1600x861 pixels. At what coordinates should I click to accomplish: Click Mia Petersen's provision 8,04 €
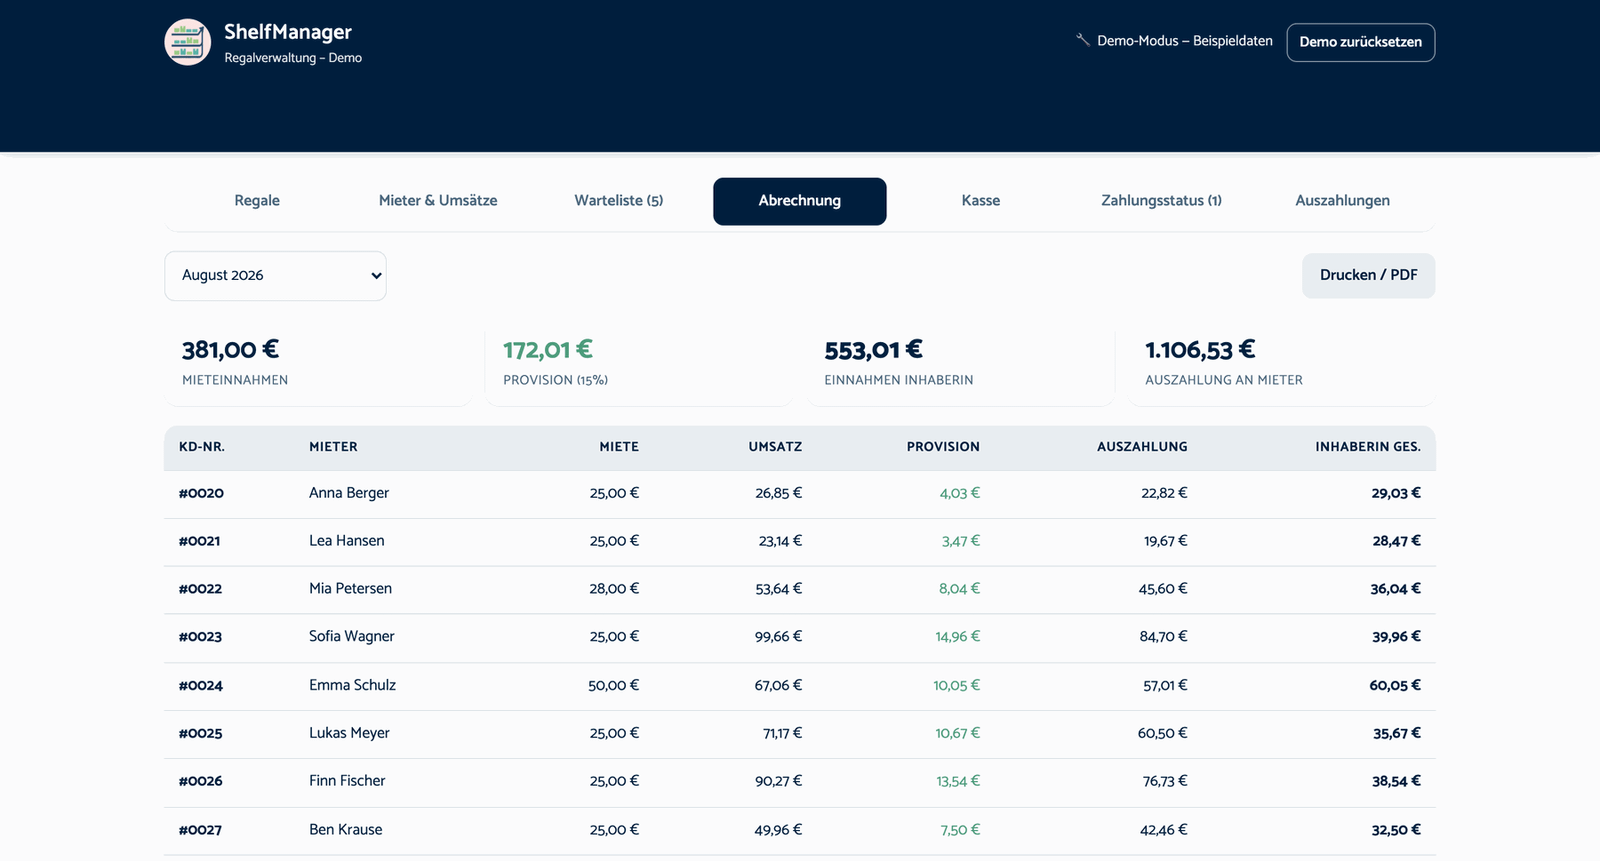pyautogui.click(x=959, y=589)
